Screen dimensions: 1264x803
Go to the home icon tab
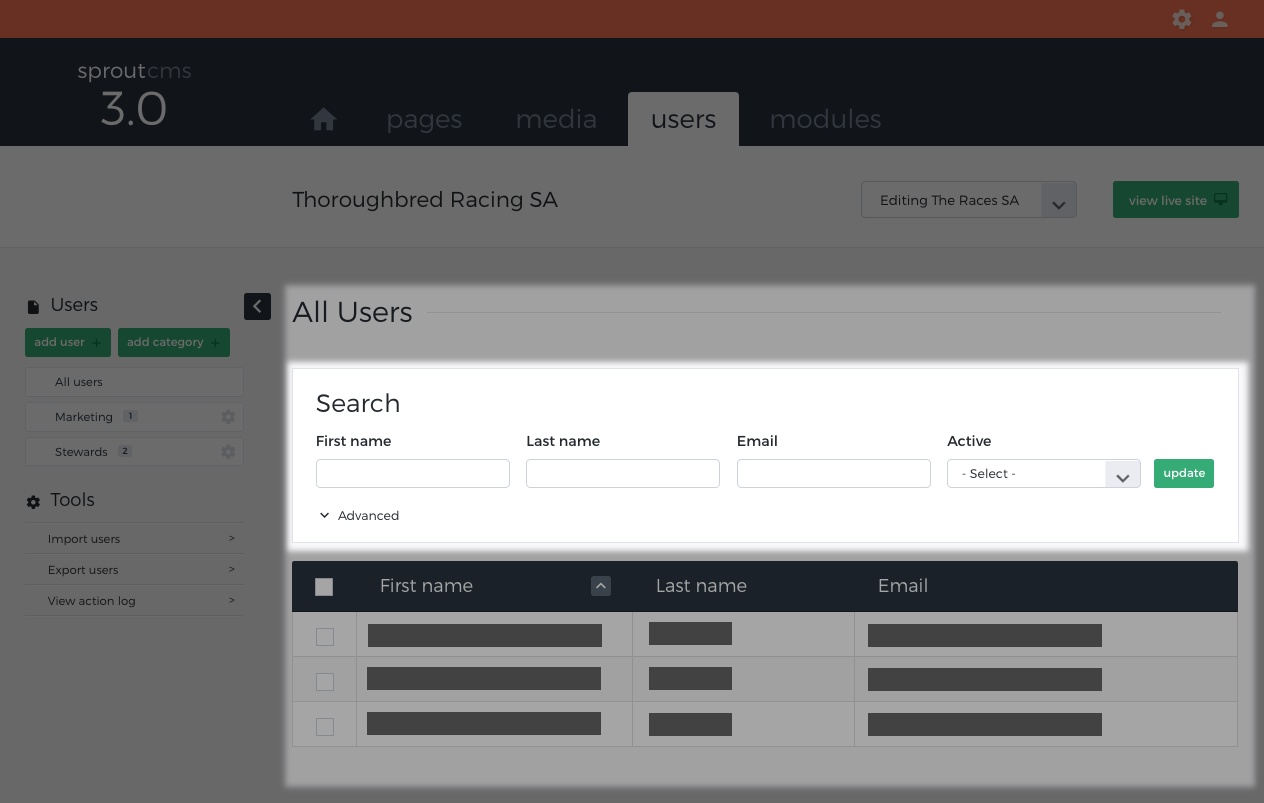click(x=323, y=120)
